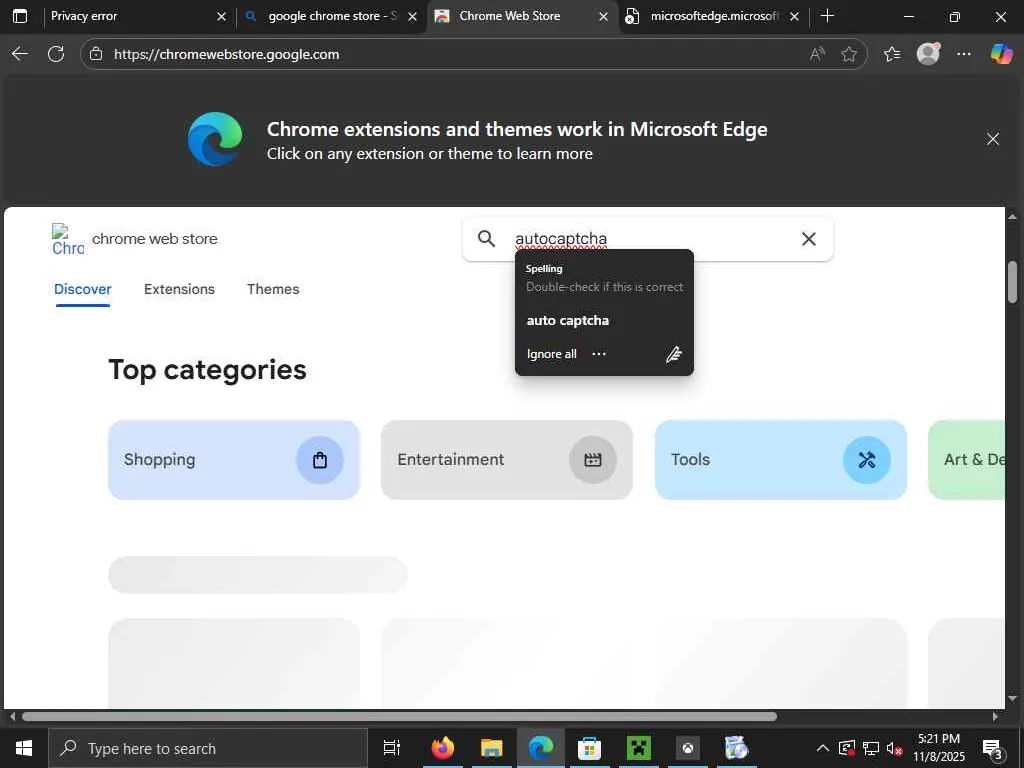Screen dimensions: 1024x768
Task: Clear the autocaptcha search text
Action: pyautogui.click(x=808, y=239)
